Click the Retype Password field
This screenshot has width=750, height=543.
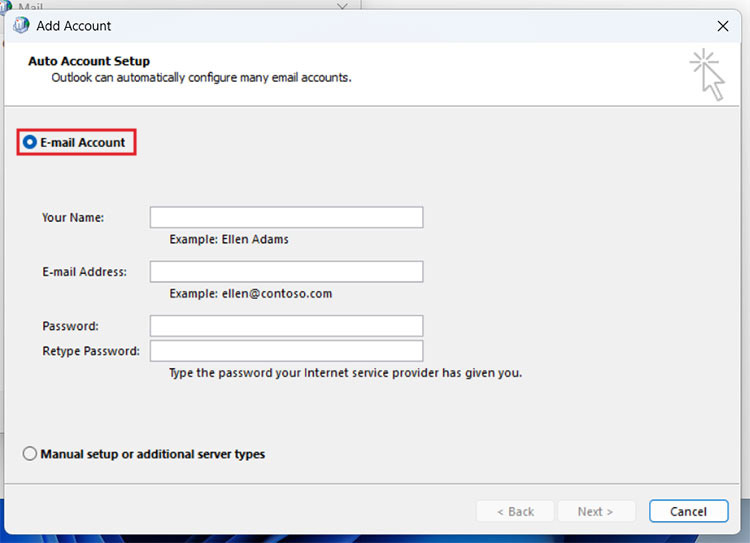(x=287, y=351)
